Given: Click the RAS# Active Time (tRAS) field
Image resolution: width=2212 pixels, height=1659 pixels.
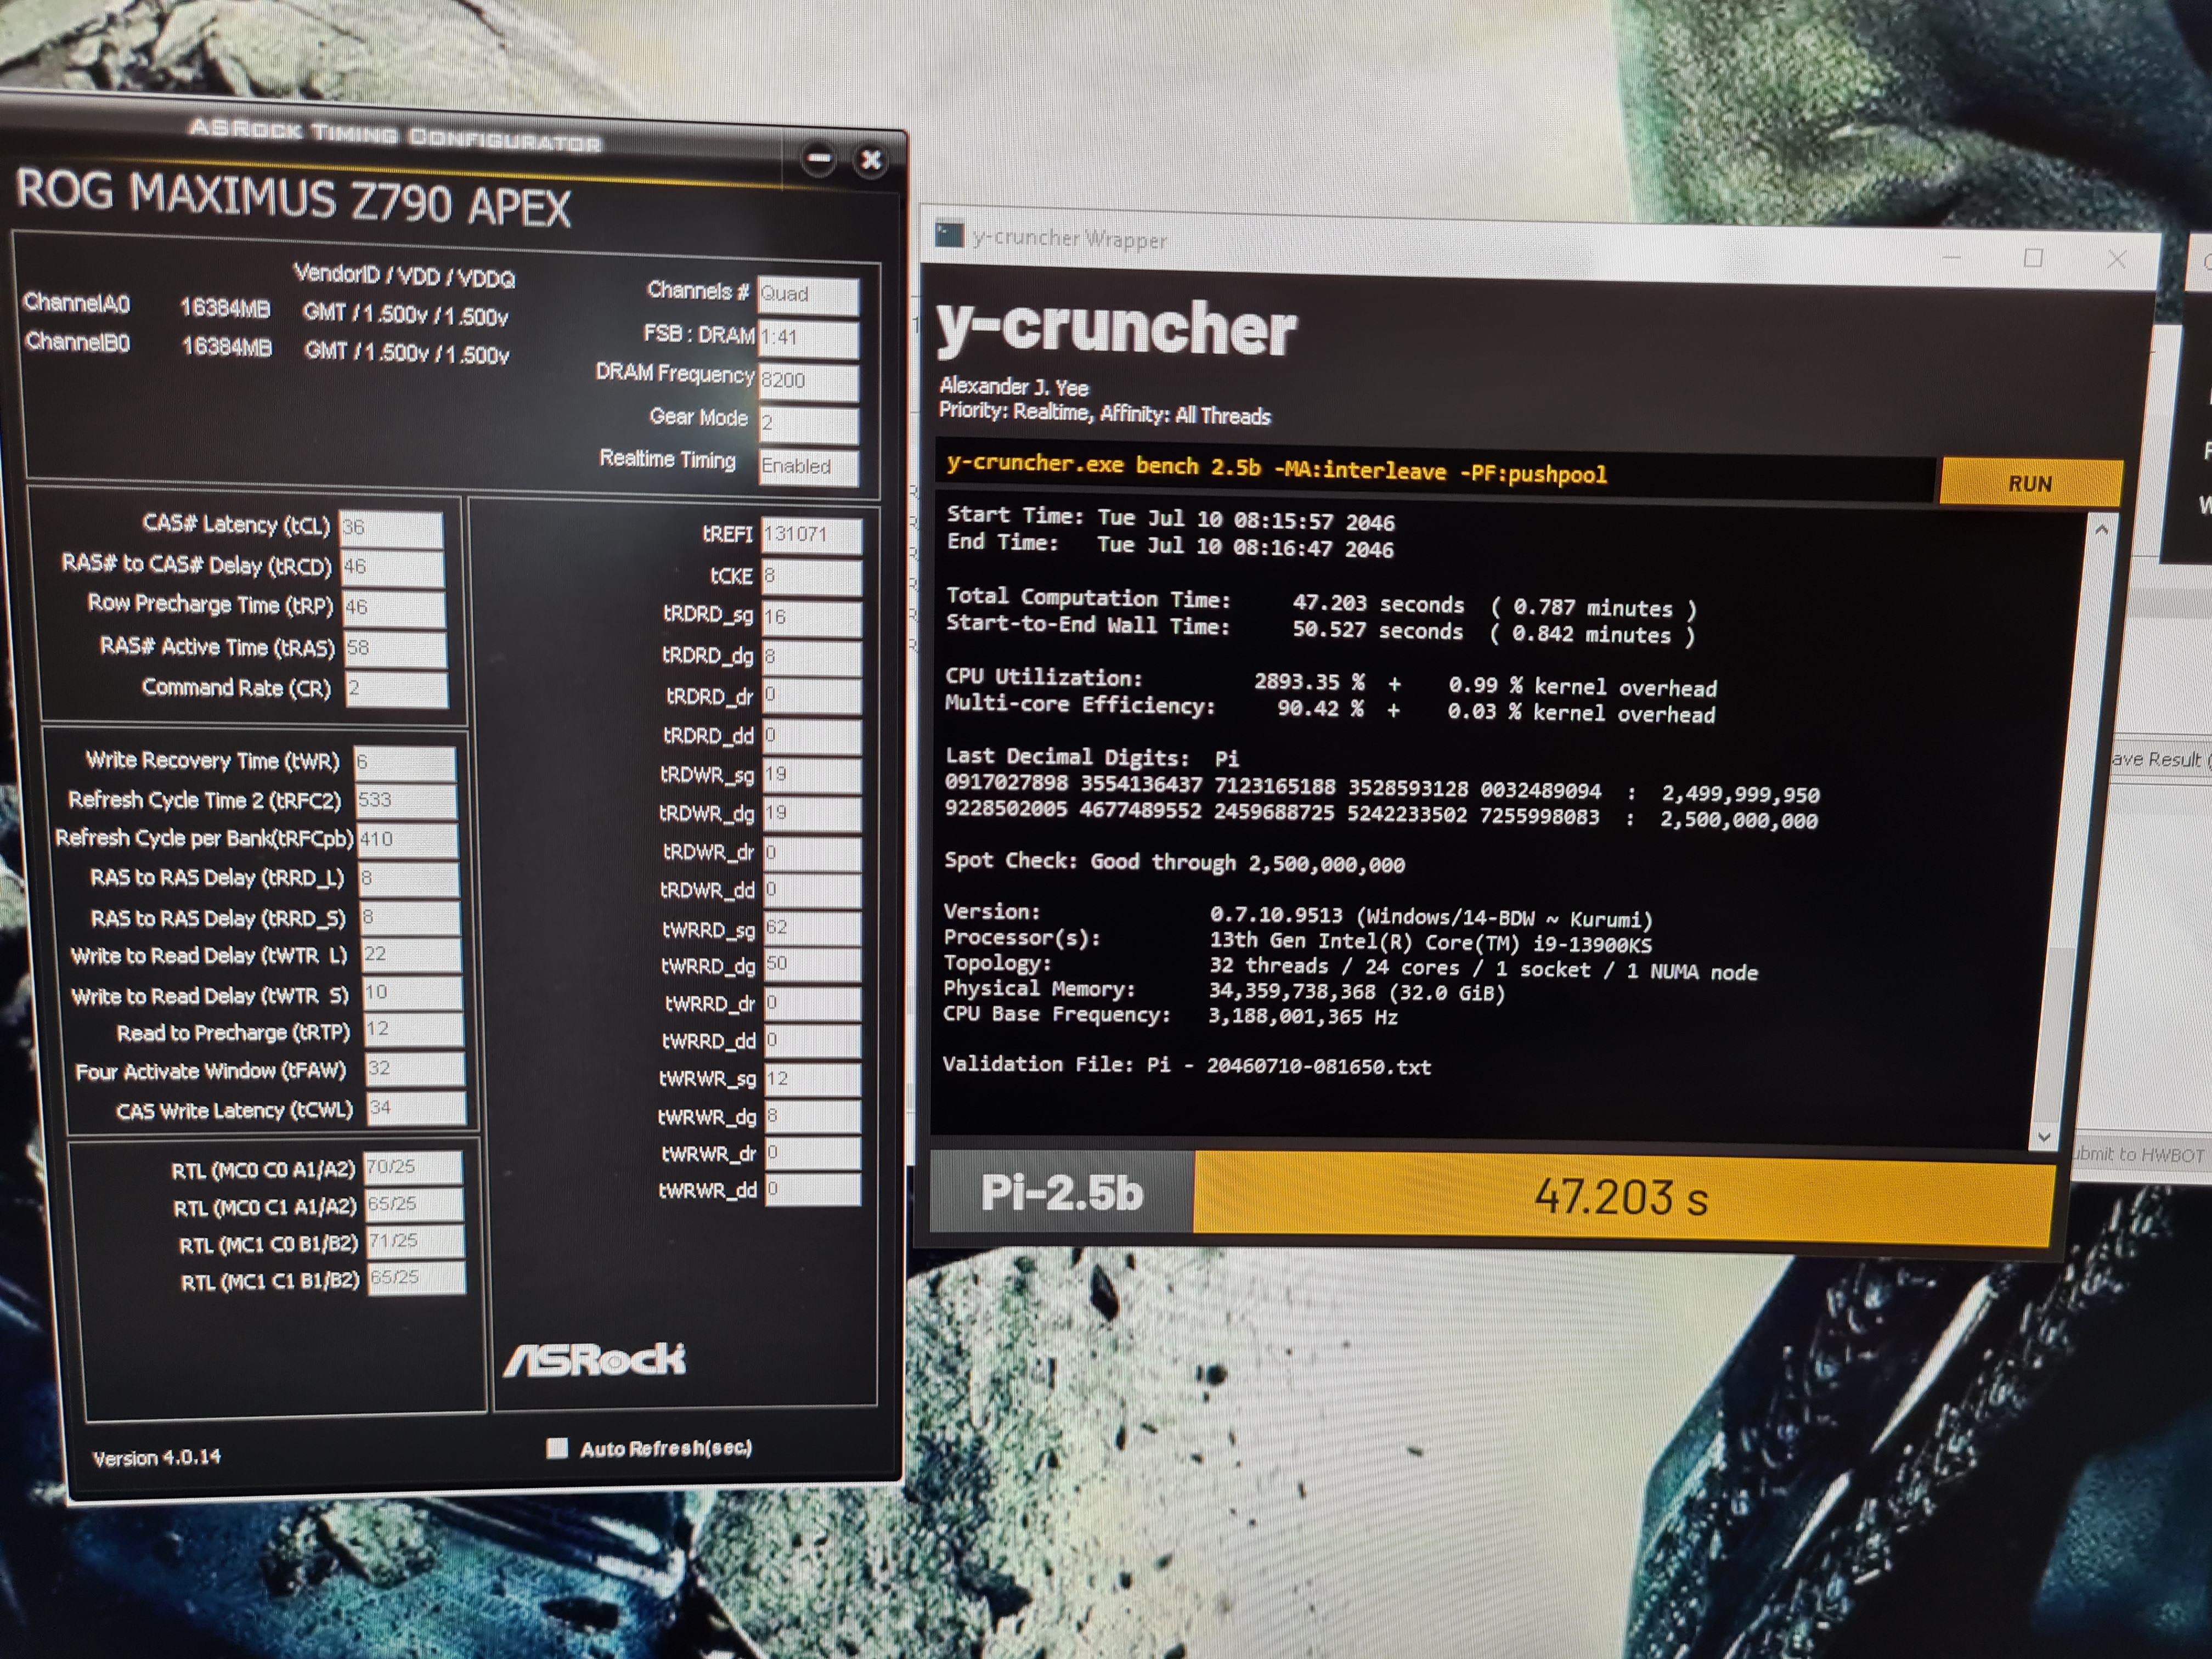Looking at the screenshot, I should [395, 648].
